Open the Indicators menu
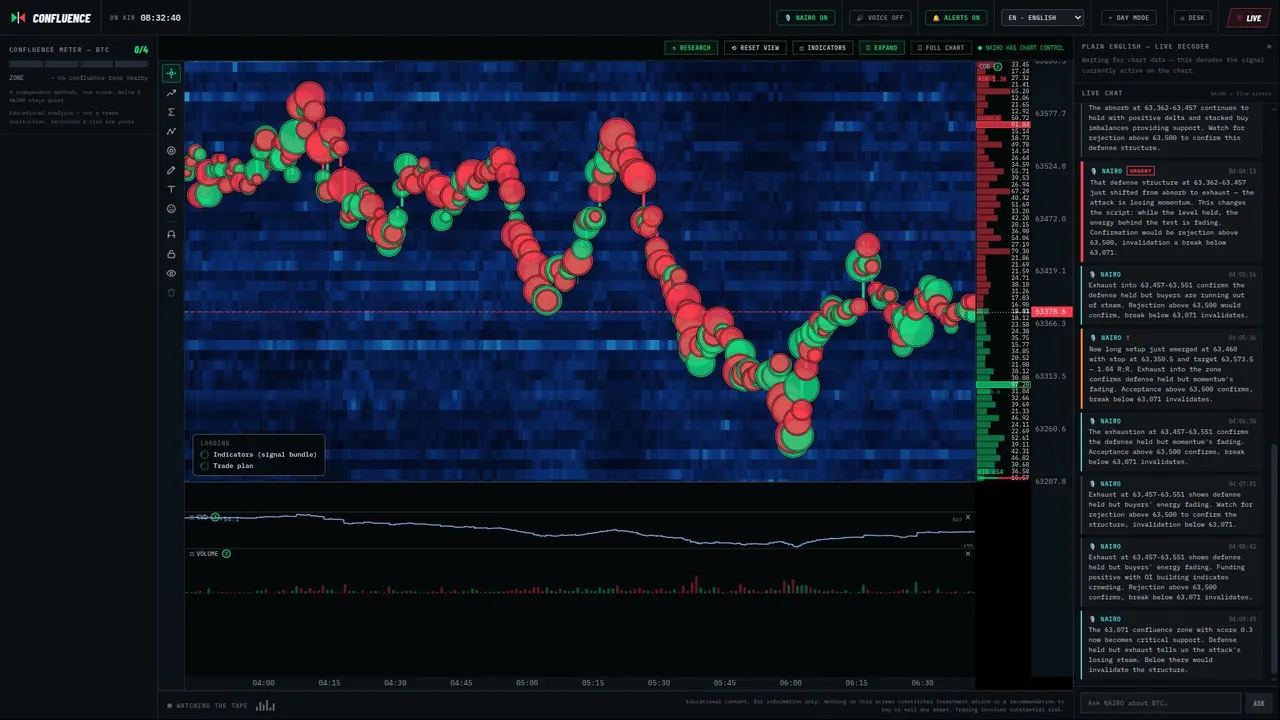Screen dimensions: 1280x720 pyautogui.click(x=823, y=48)
